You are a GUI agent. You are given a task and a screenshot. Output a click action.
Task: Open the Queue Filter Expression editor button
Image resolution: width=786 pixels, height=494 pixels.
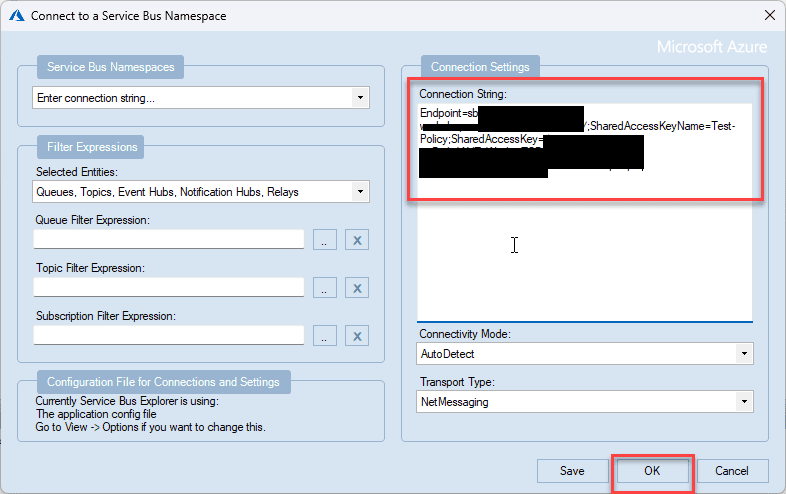click(325, 239)
